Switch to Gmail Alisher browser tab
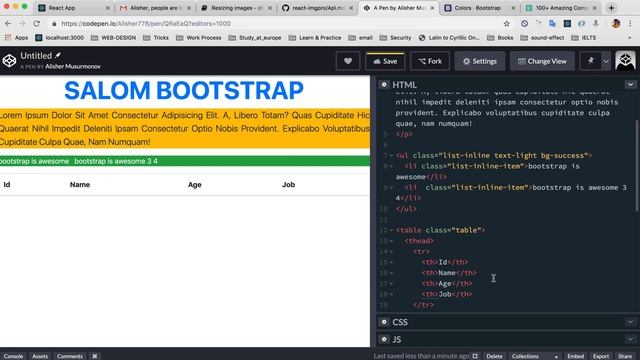Viewport: 640px width, 360px height. [155, 8]
